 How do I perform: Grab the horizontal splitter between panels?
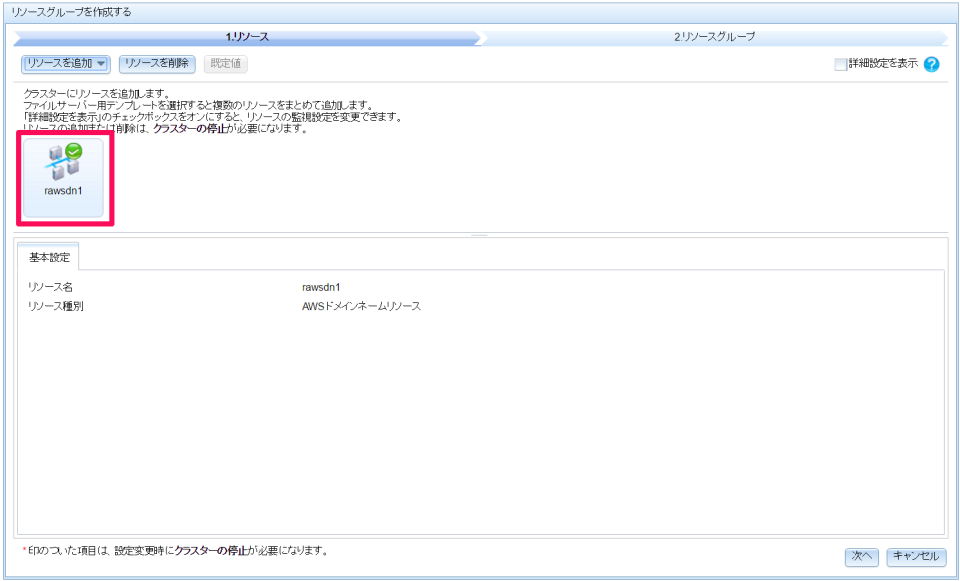tap(480, 235)
